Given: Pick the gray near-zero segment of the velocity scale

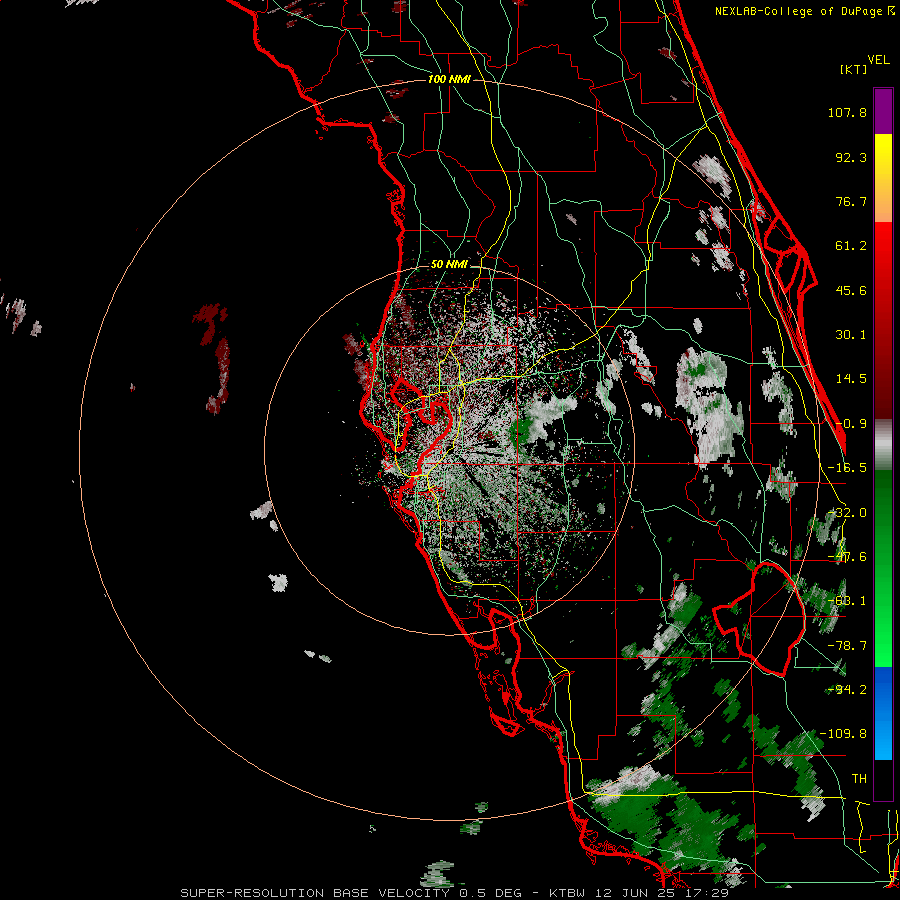Looking at the screenshot, I should [883, 444].
